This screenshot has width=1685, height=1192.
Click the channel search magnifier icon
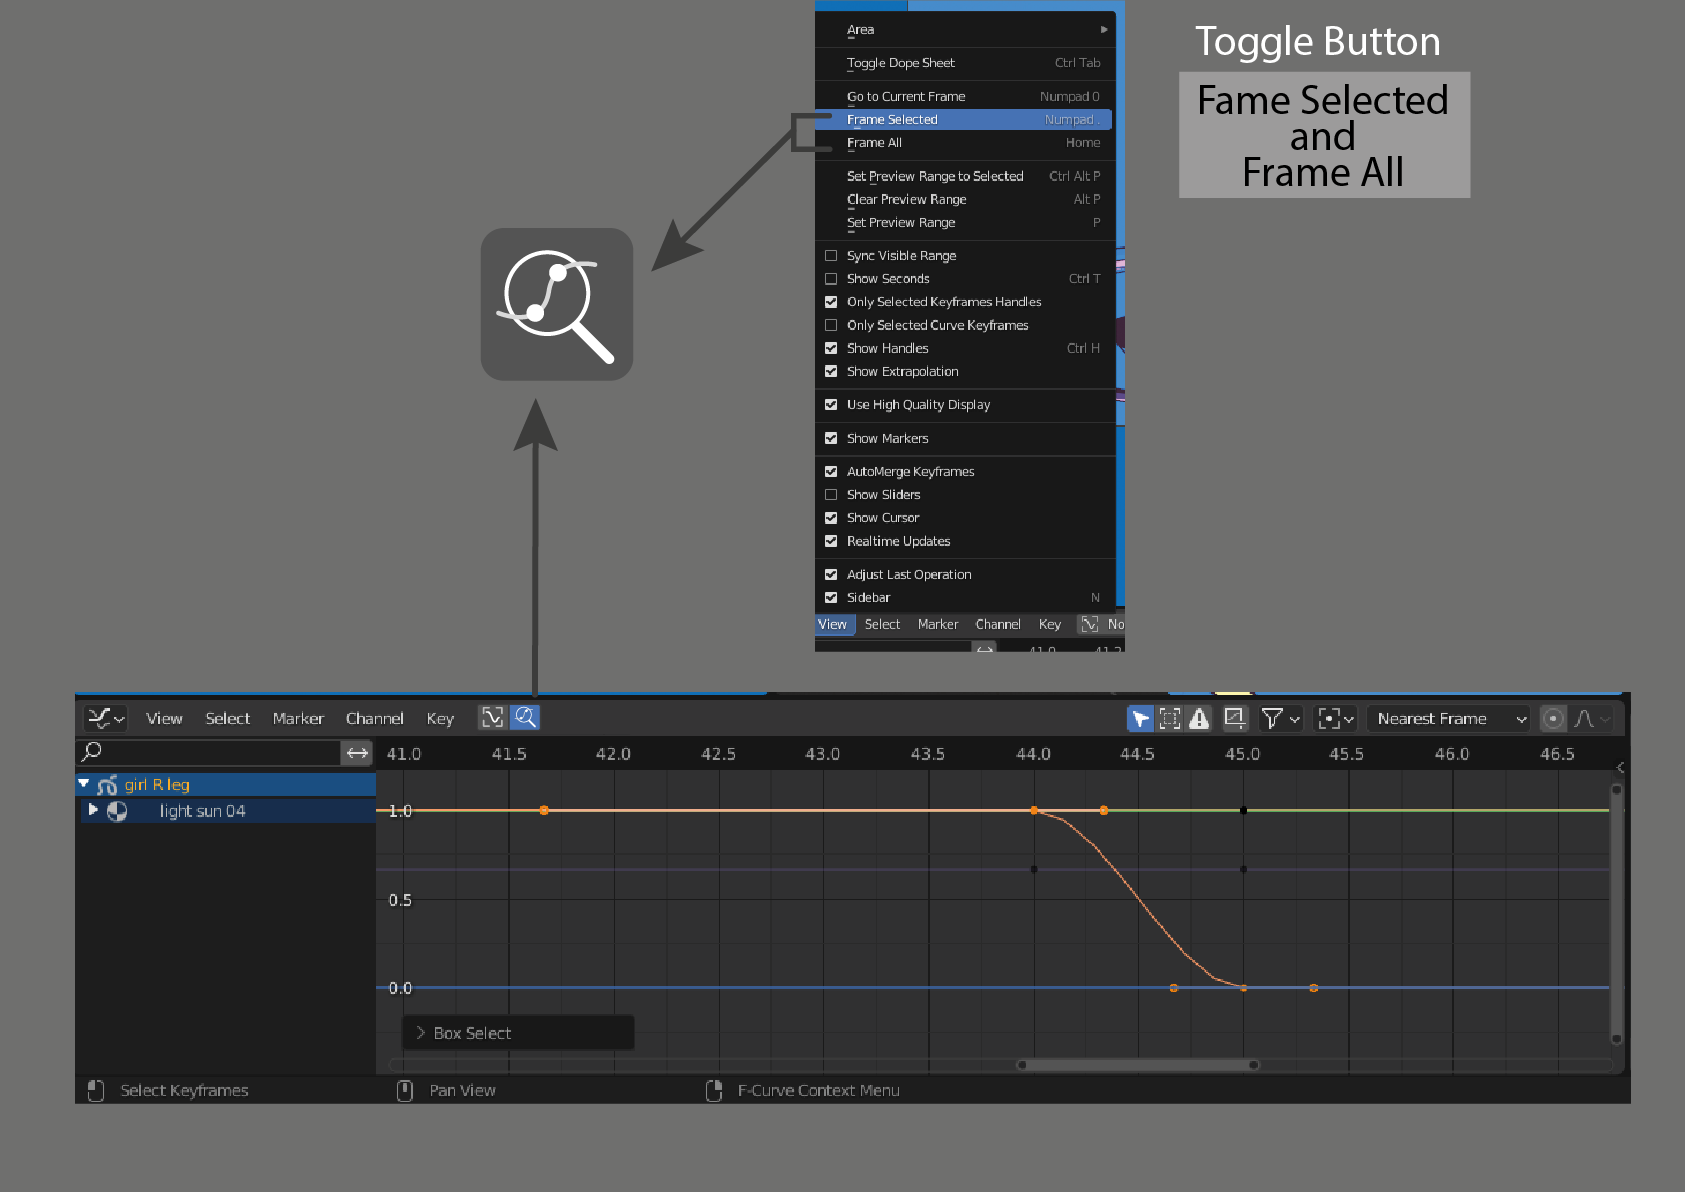click(x=92, y=751)
